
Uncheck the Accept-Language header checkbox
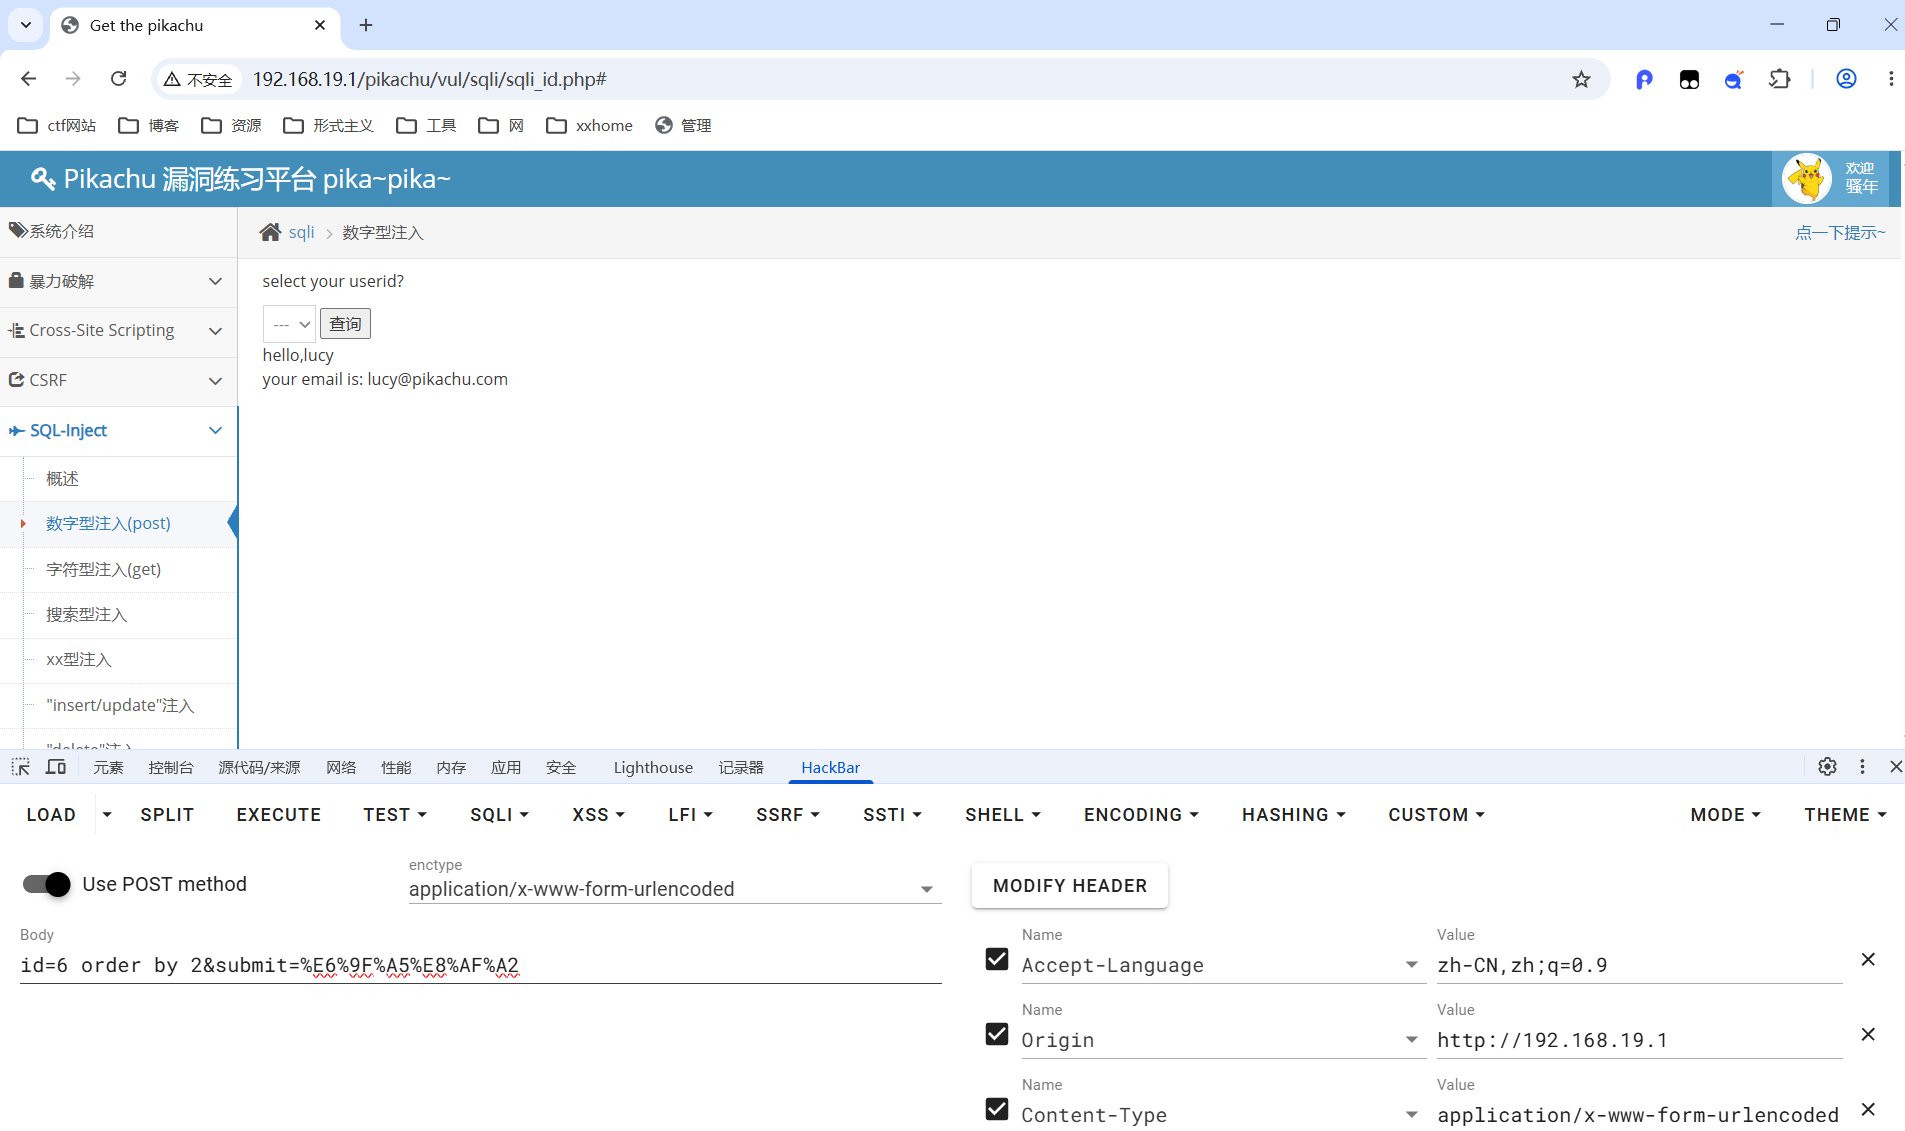point(997,959)
